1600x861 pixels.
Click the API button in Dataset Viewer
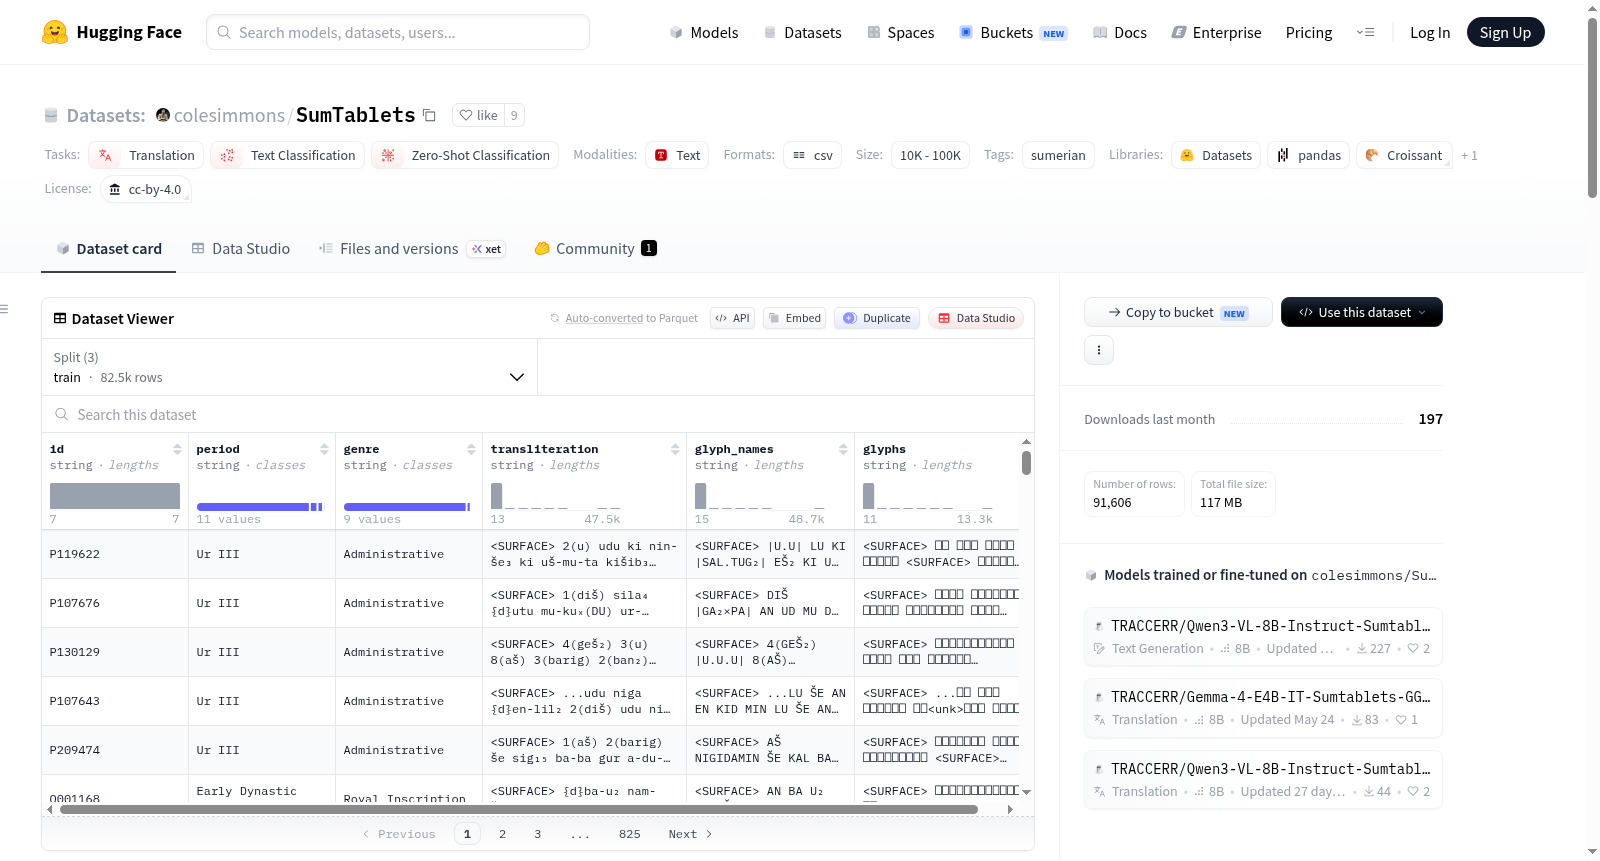pos(732,318)
